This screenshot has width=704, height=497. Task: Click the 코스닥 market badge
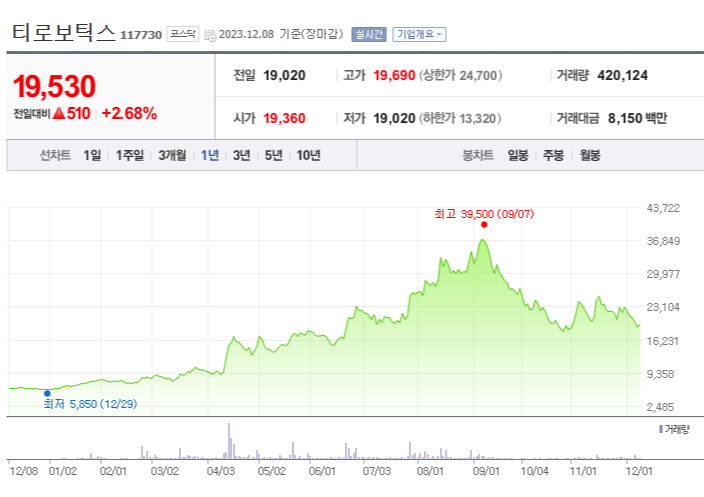click(183, 34)
